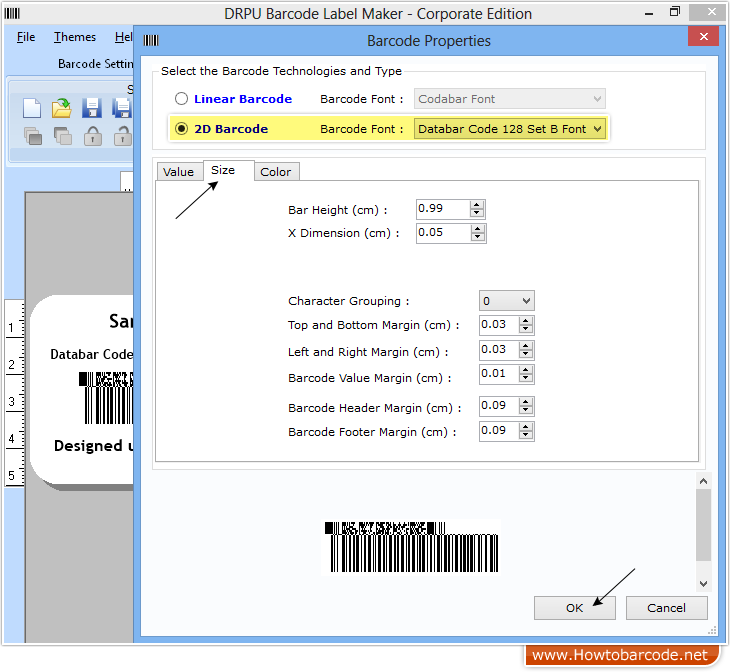Minimize the main DRPU window
Viewport: 730px width, 672px height.
[649, 13]
